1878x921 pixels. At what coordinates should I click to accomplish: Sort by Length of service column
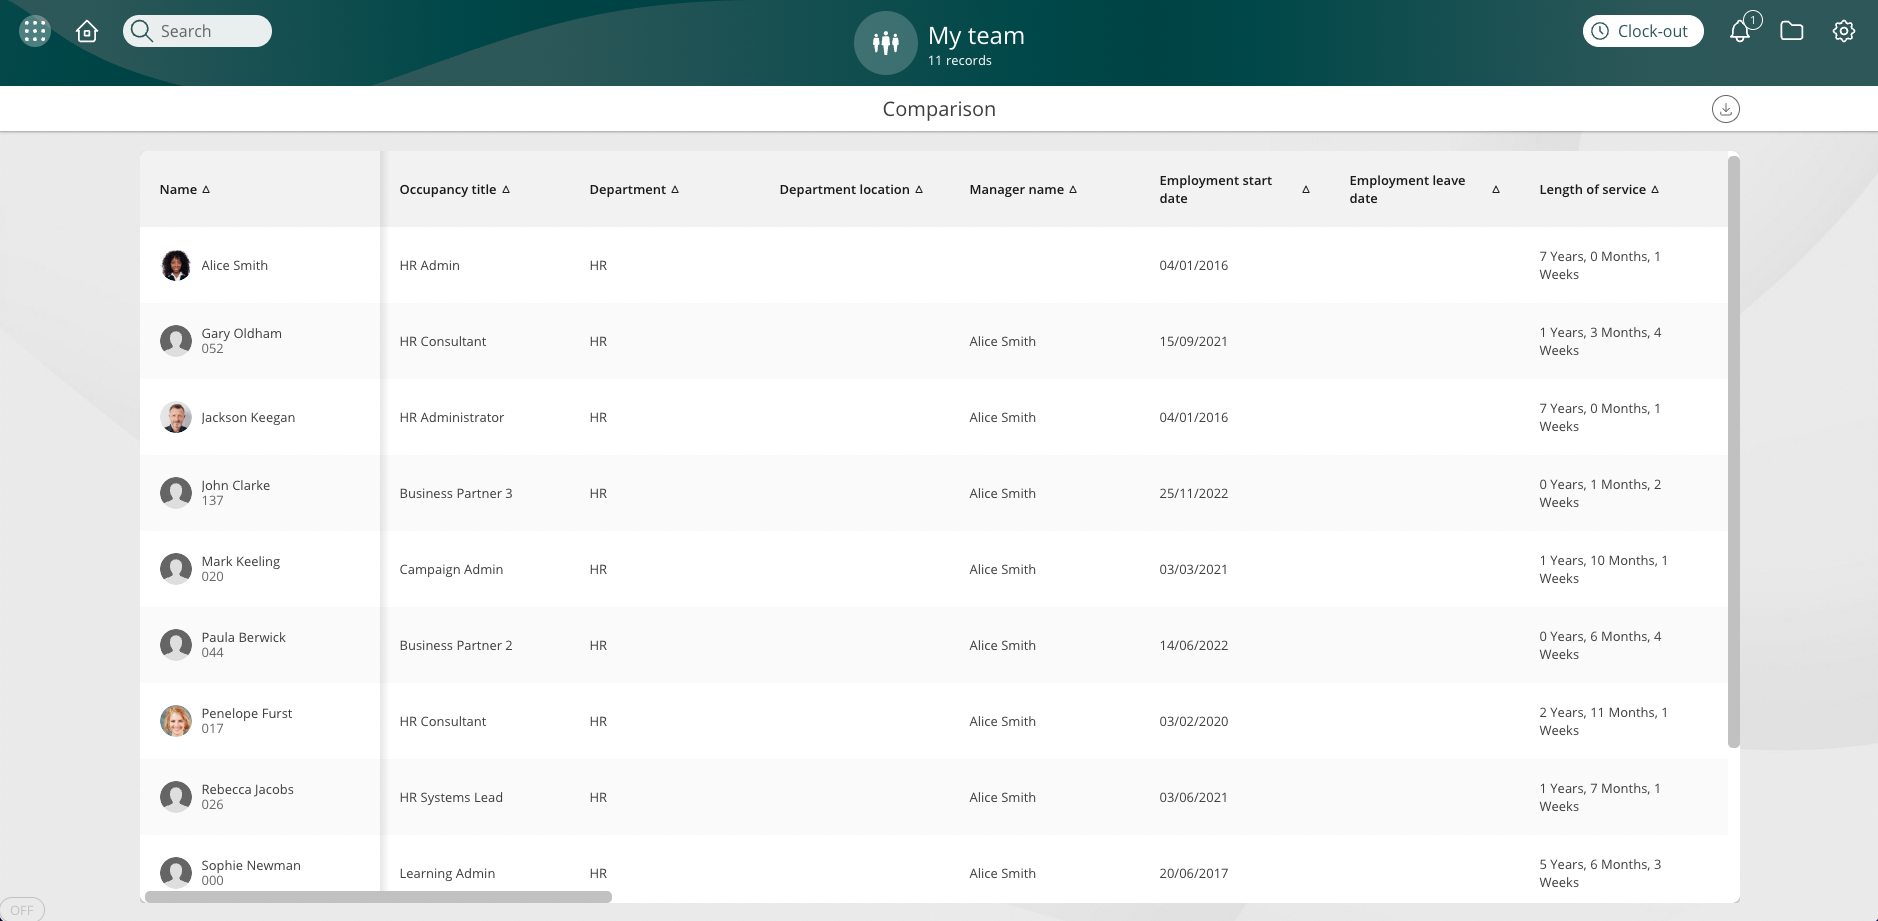click(x=1599, y=189)
